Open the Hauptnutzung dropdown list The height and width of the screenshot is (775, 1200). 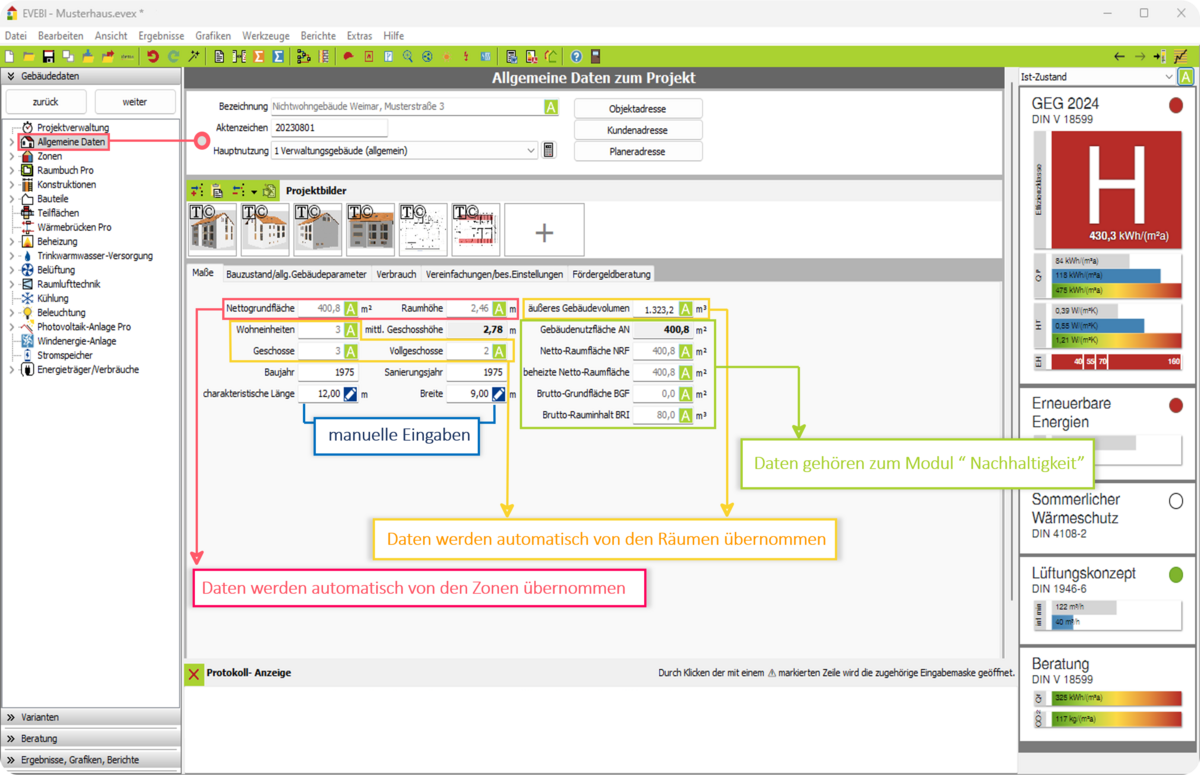coord(530,151)
